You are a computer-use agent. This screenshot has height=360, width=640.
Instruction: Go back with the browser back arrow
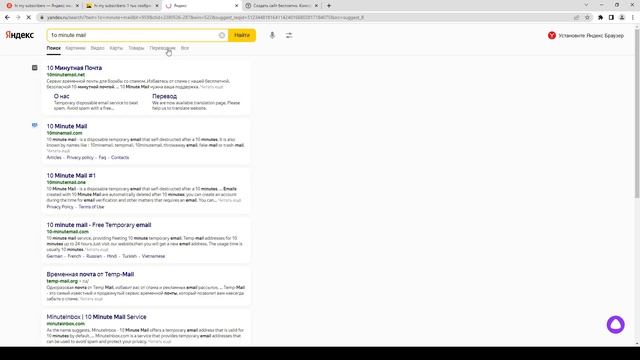[x=7, y=18]
